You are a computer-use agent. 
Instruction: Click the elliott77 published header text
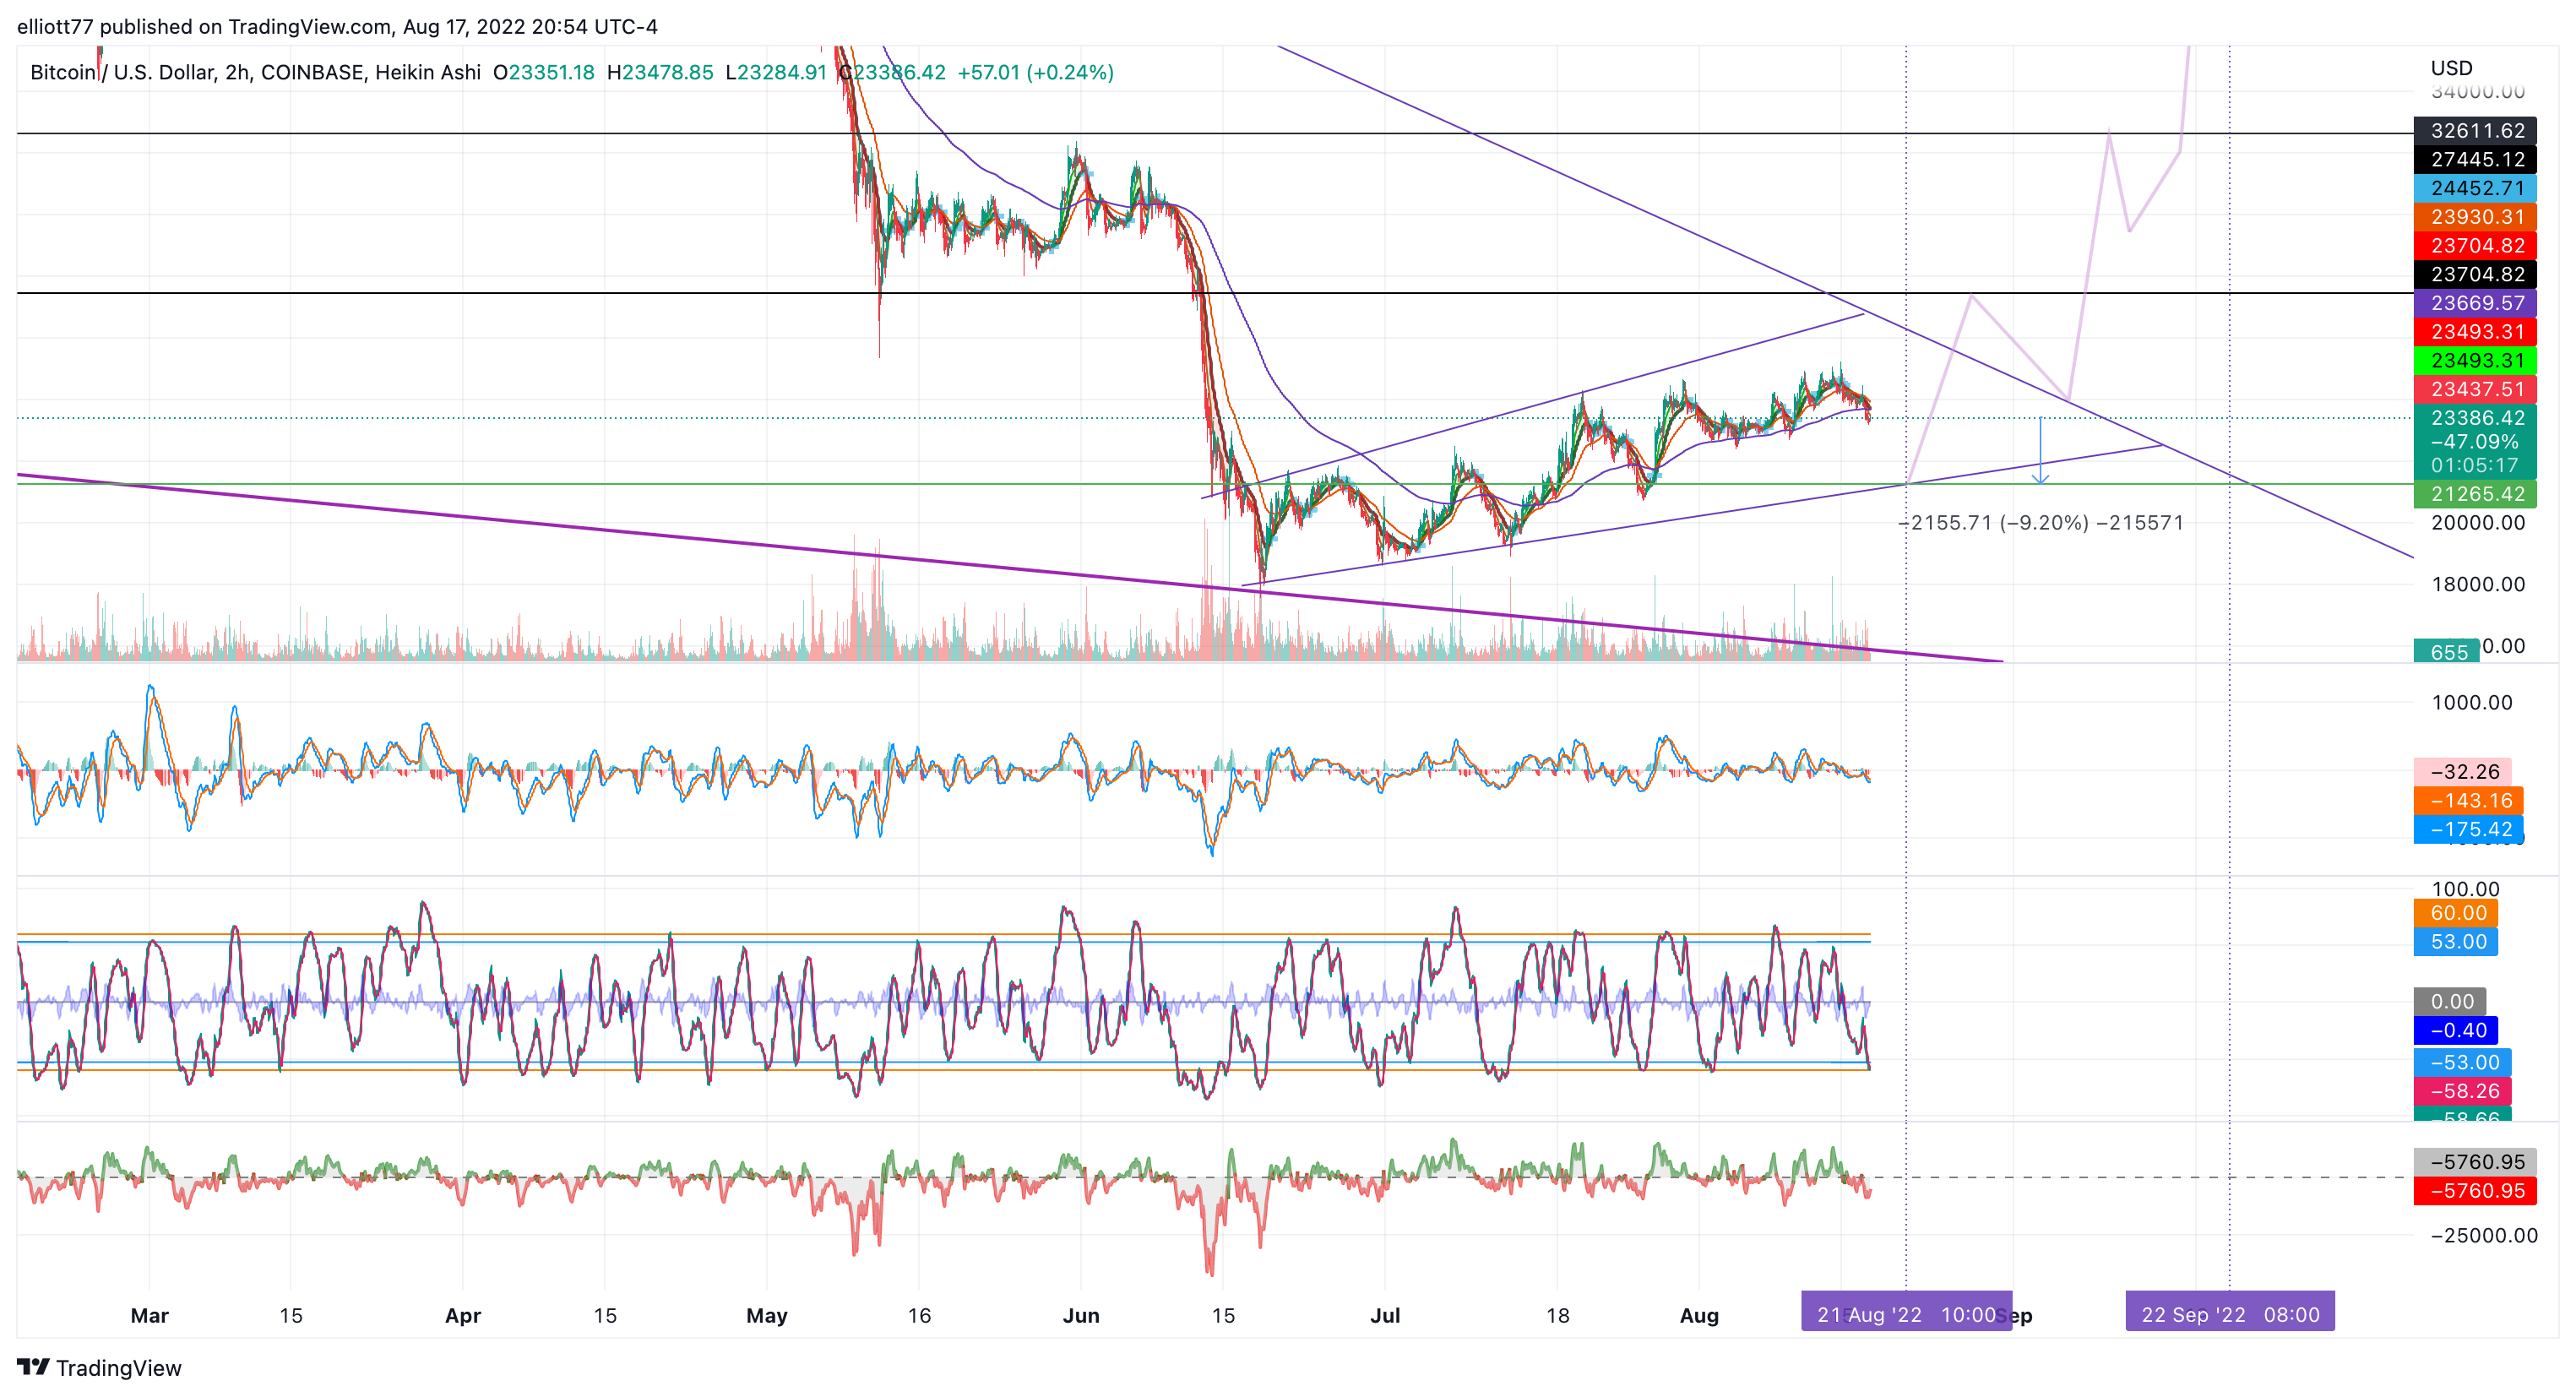pyautogui.click(x=337, y=27)
